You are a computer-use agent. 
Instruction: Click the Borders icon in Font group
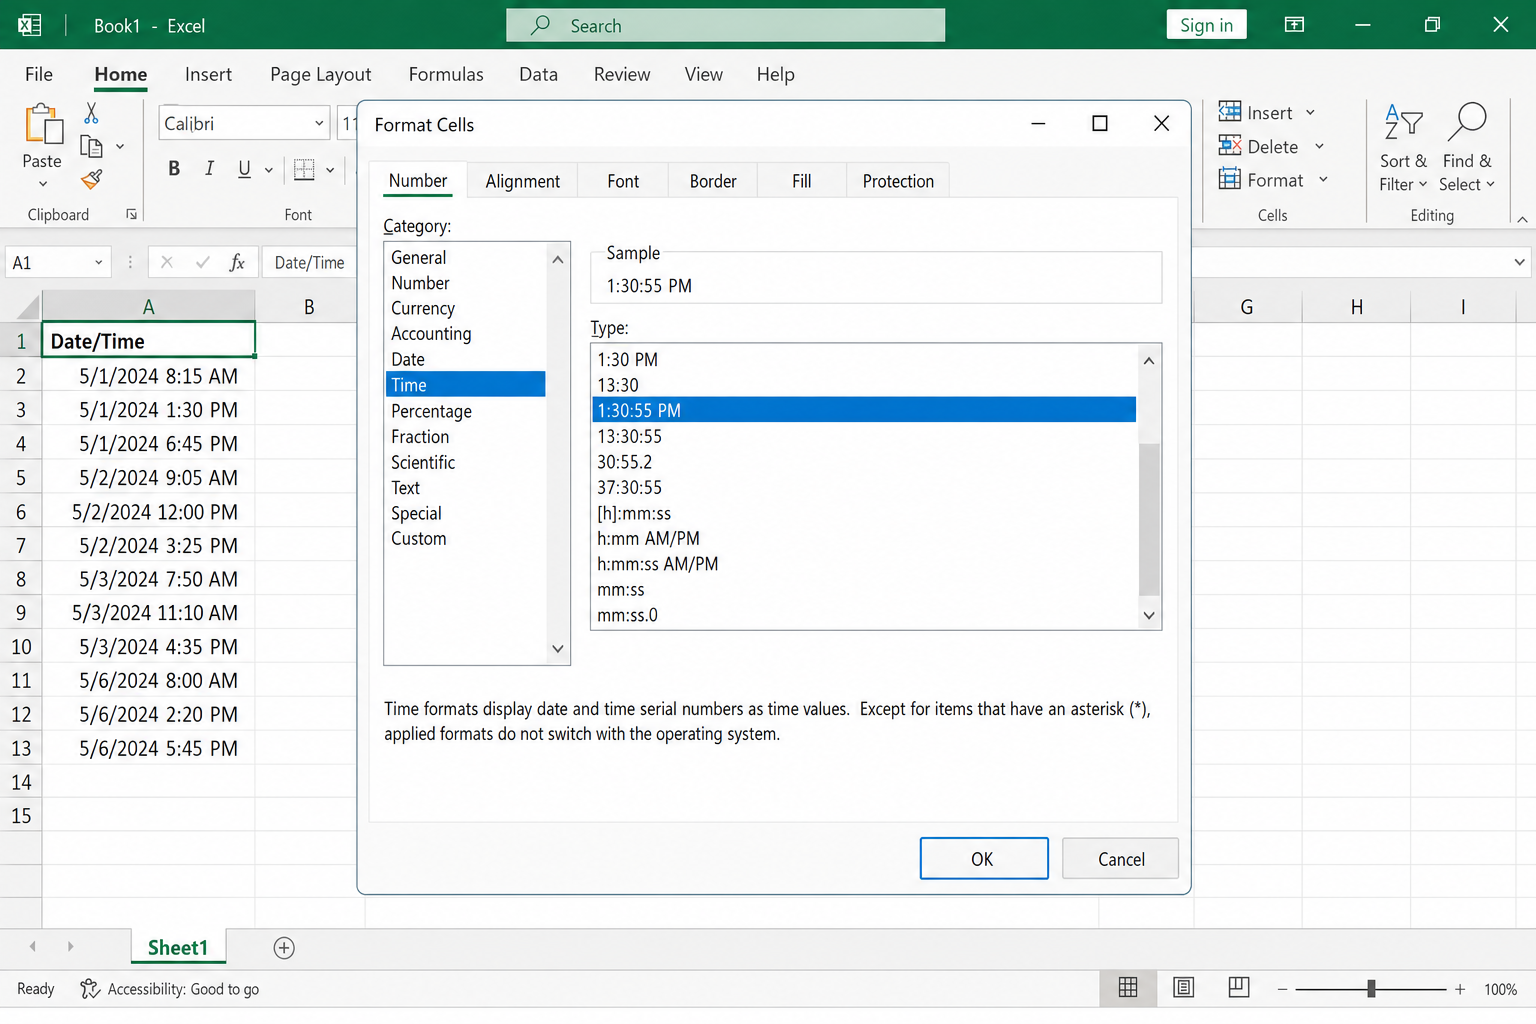(304, 170)
